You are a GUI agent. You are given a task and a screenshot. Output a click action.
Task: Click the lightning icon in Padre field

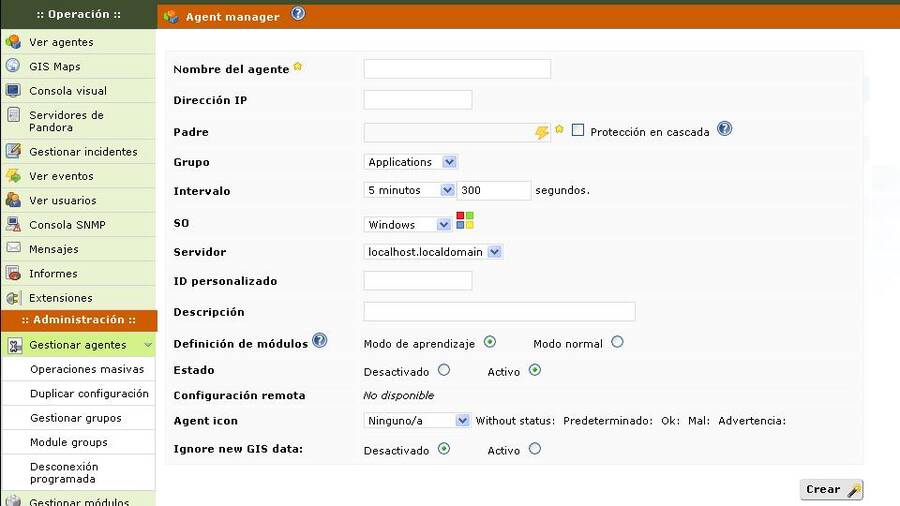(x=542, y=132)
